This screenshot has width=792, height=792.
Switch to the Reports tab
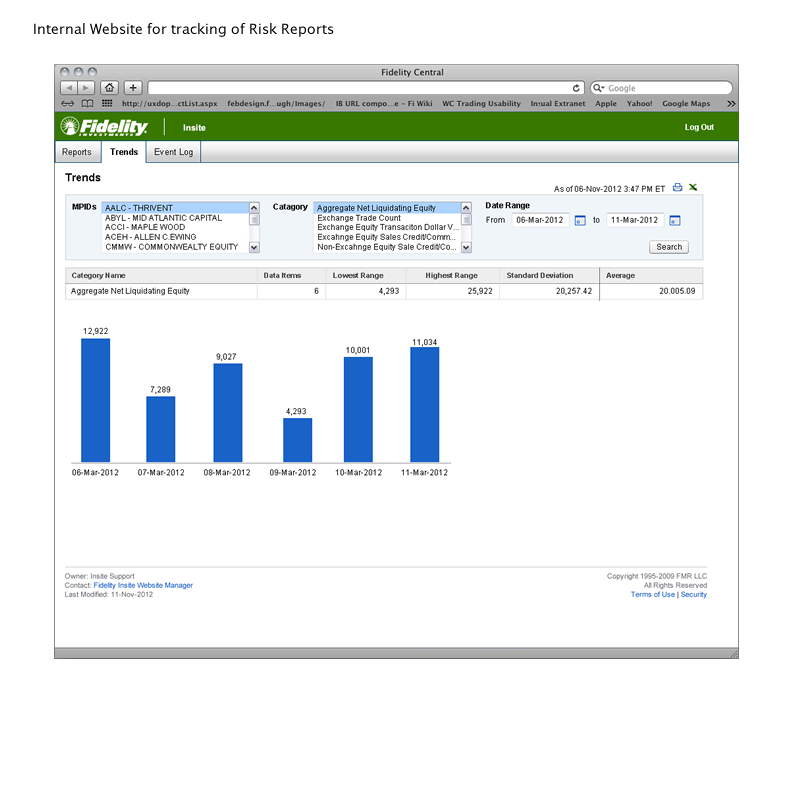click(77, 152)
